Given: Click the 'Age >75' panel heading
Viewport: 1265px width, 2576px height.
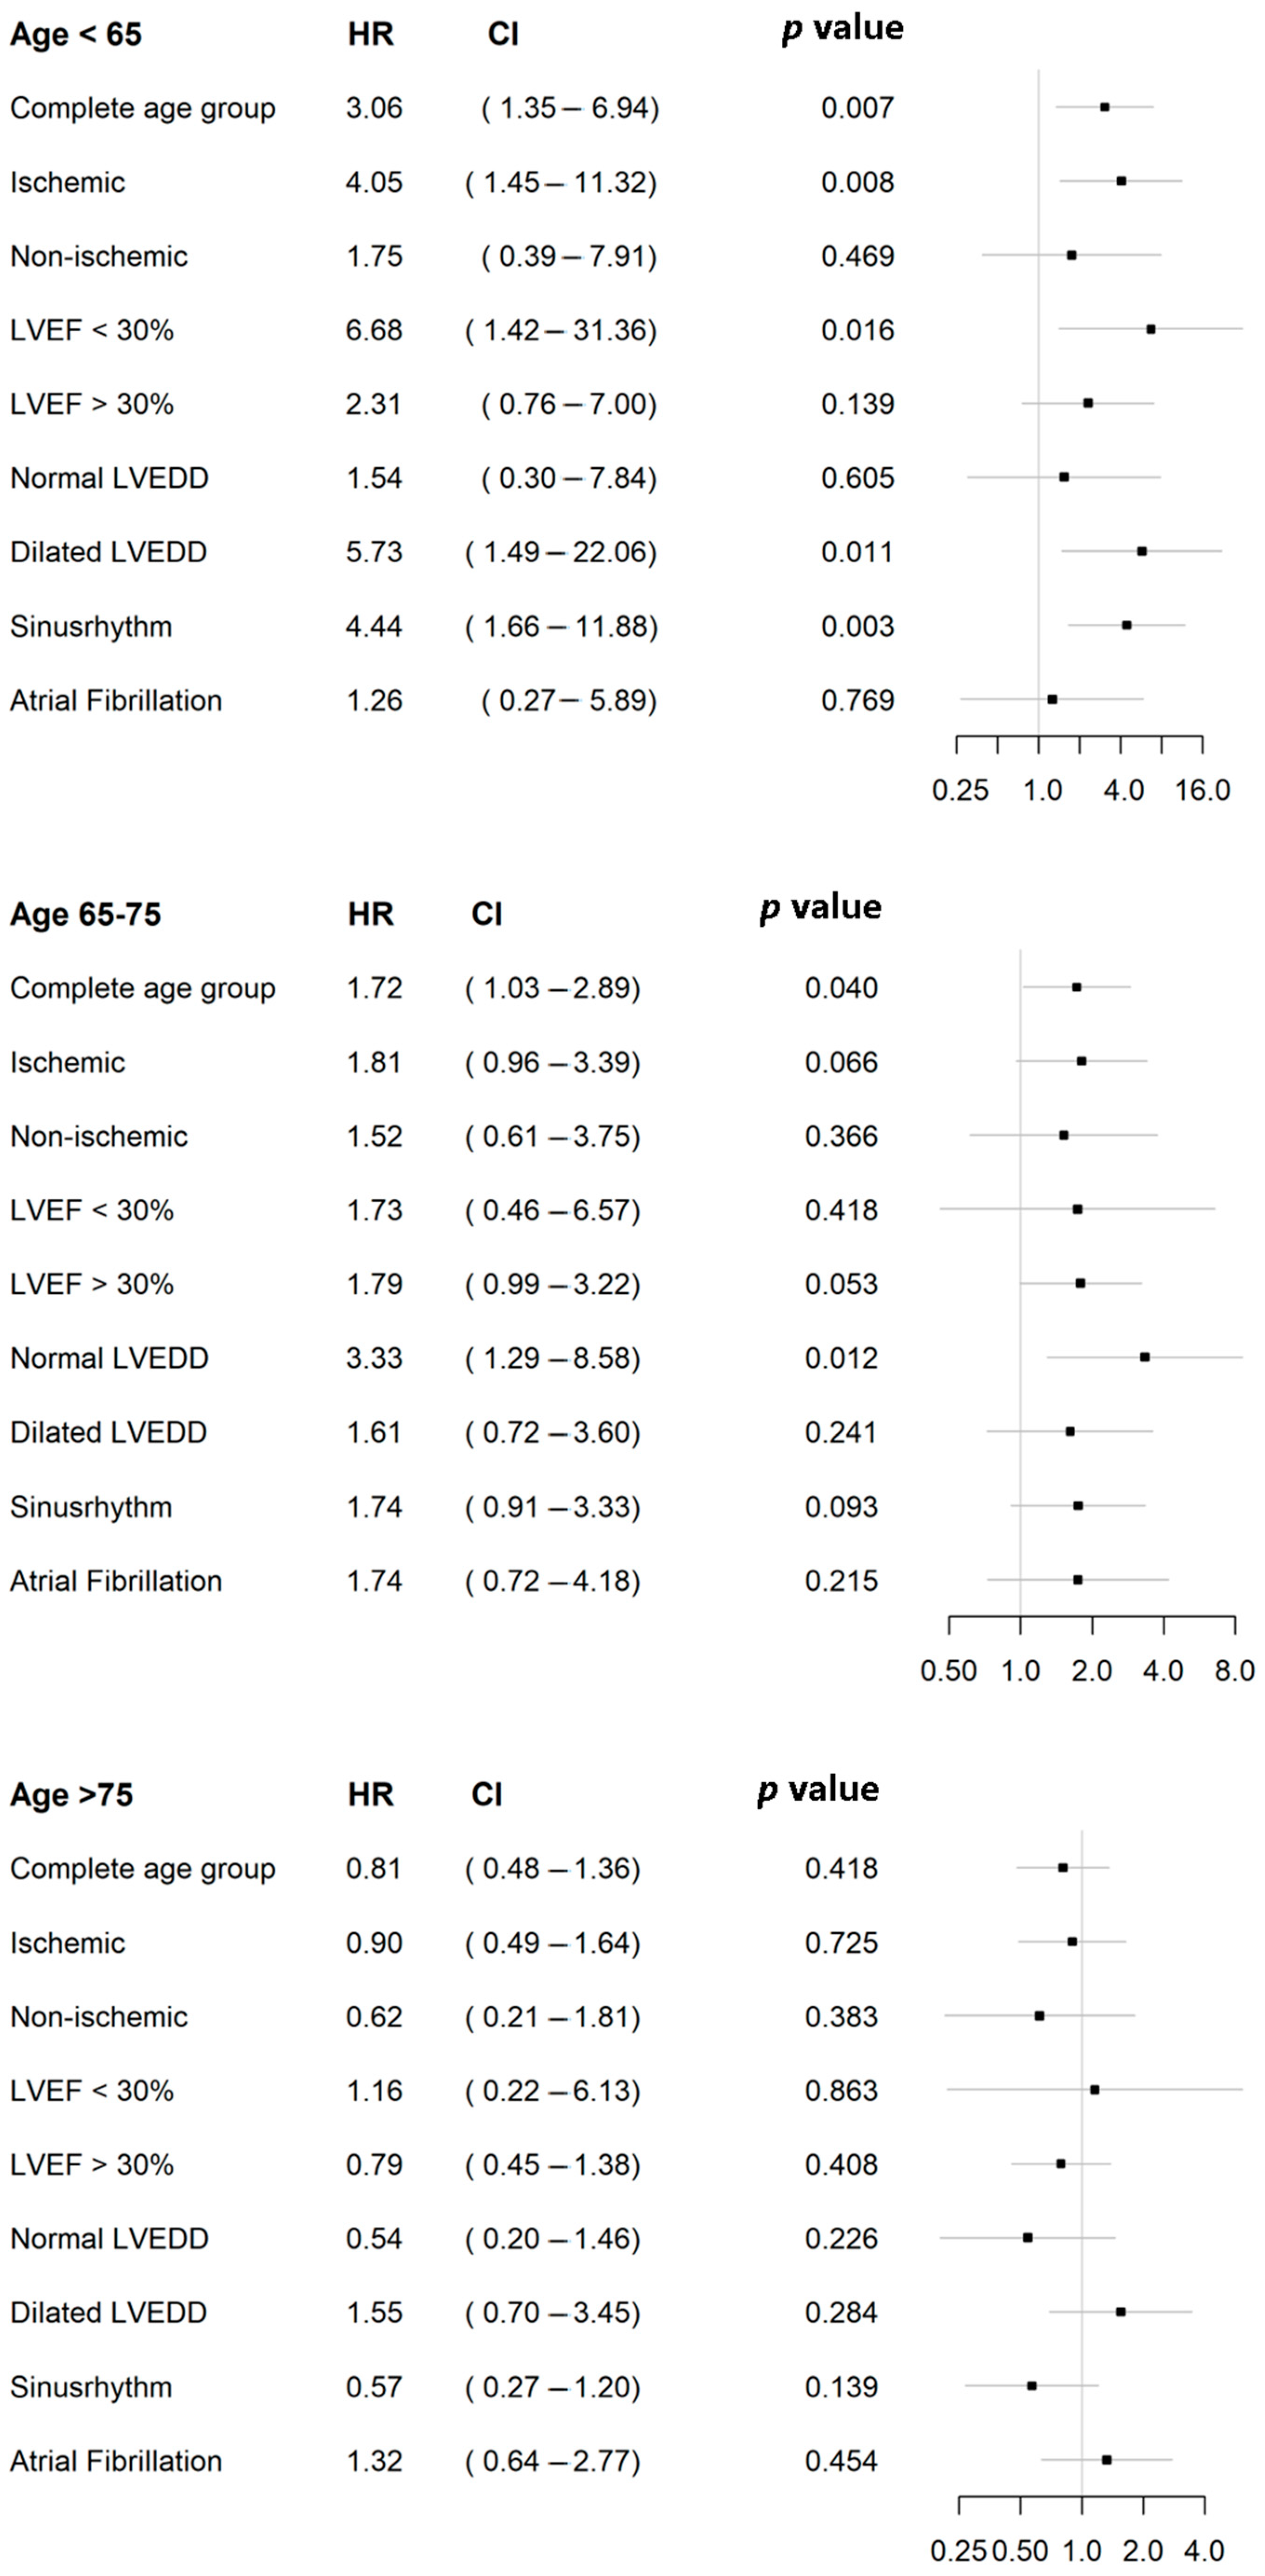Looking at the screenshot, I should pos(71,1795).
